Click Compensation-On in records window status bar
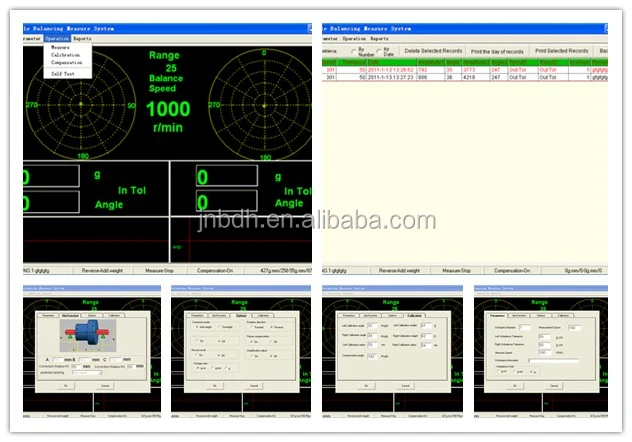The height and width of the screenshot is (442, 632). point(512,270)
